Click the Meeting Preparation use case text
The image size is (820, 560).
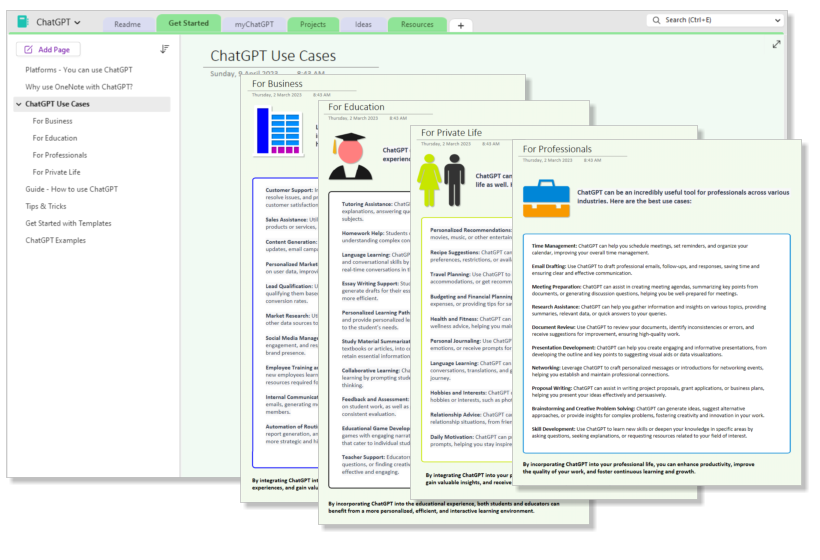pyautogui.click(x=645, y=290)
